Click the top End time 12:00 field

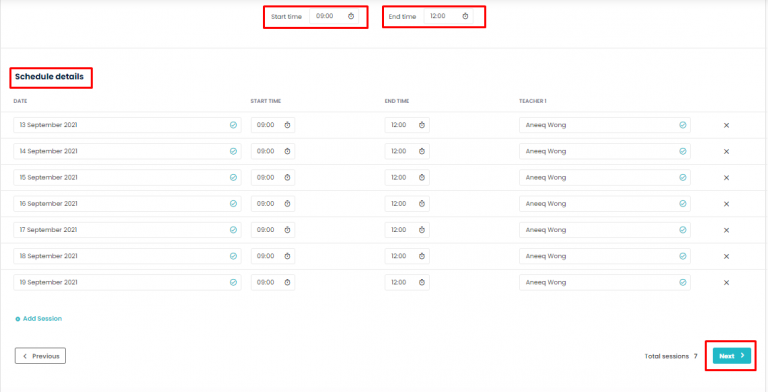[x=449, y=16]
